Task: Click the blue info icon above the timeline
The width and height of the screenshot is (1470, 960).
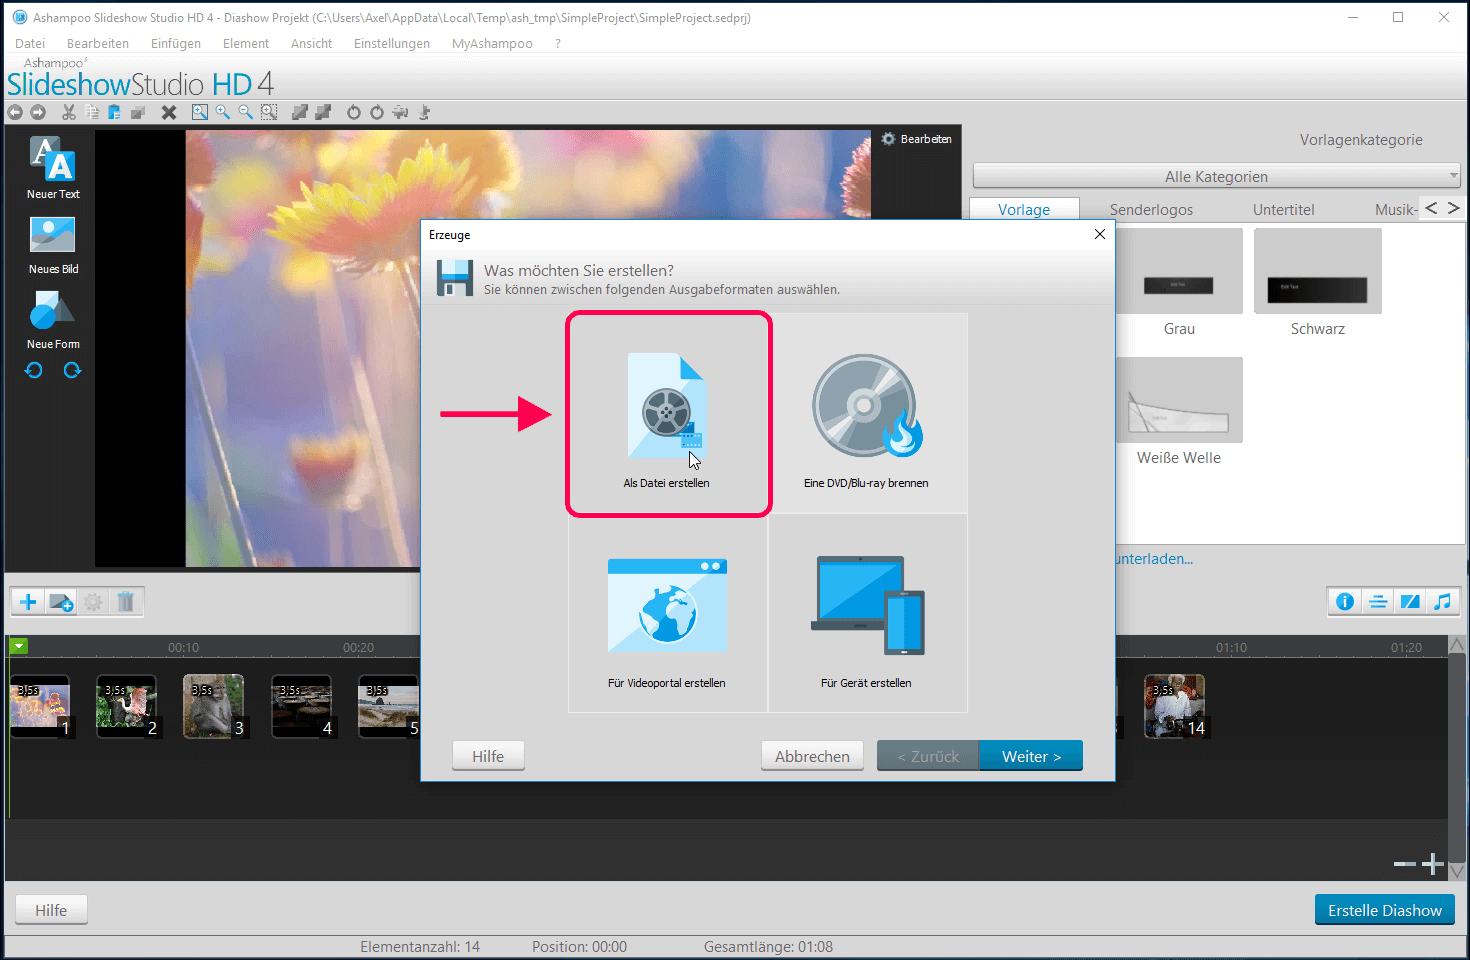Action: click(x=1345, y=601)
